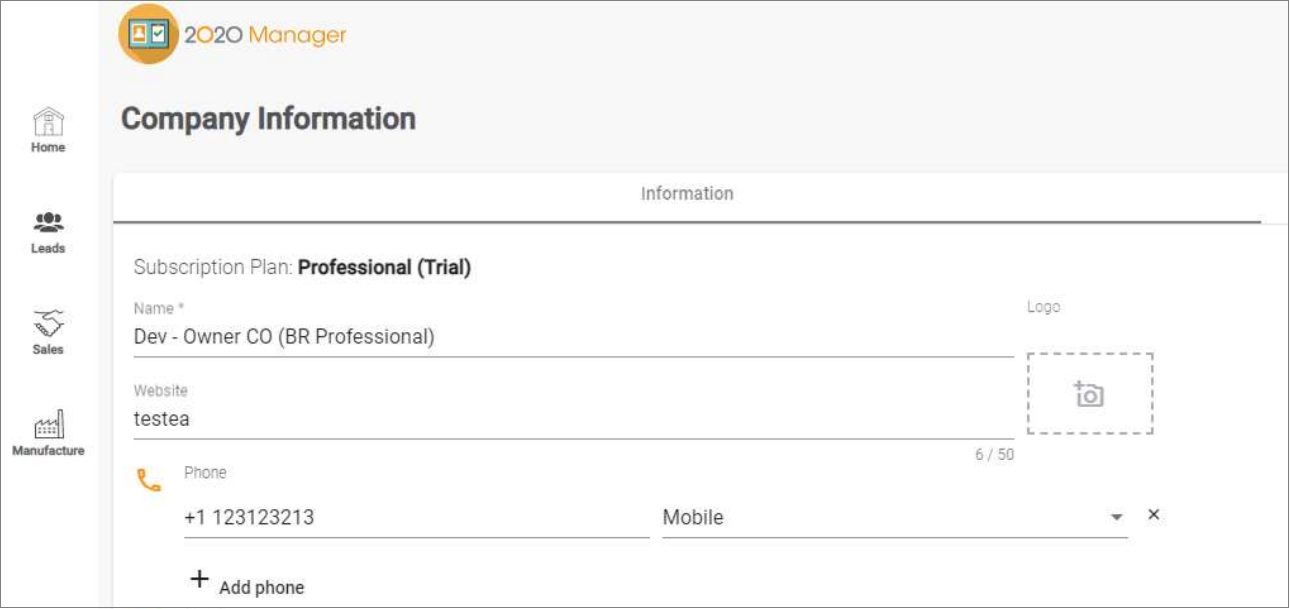Click the 2020 Manager logo icon

pos(148,35)
